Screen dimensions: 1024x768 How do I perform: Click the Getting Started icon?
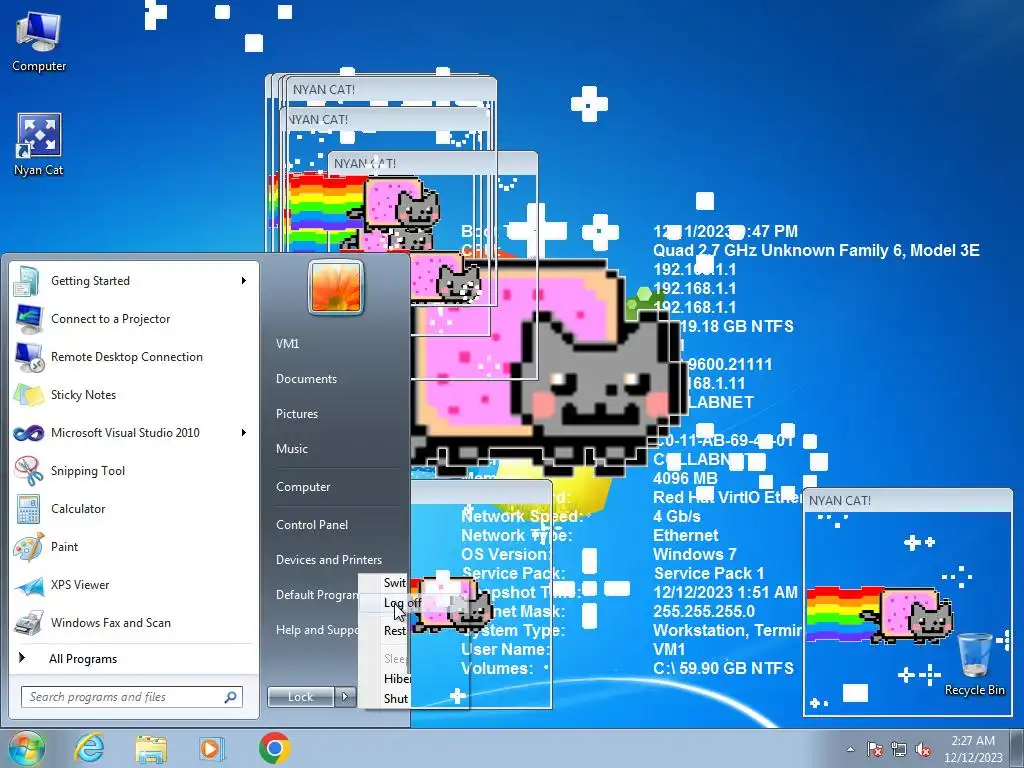[28, 281]
